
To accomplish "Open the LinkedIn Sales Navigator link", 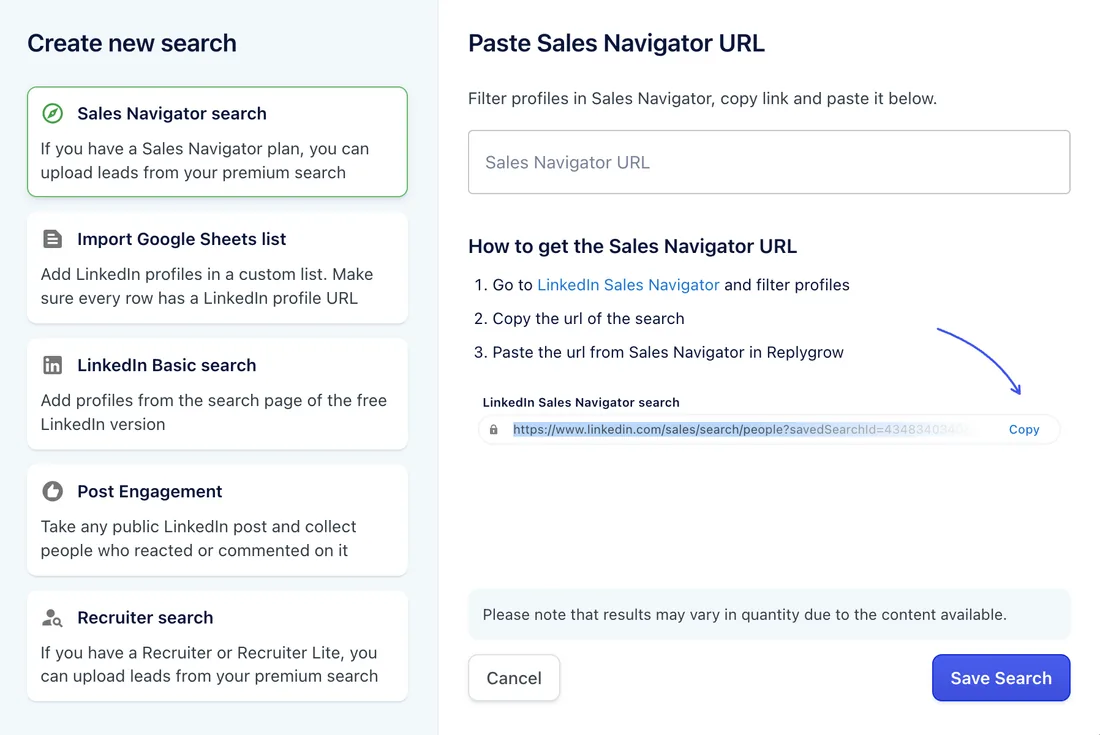I will (628, 285).
